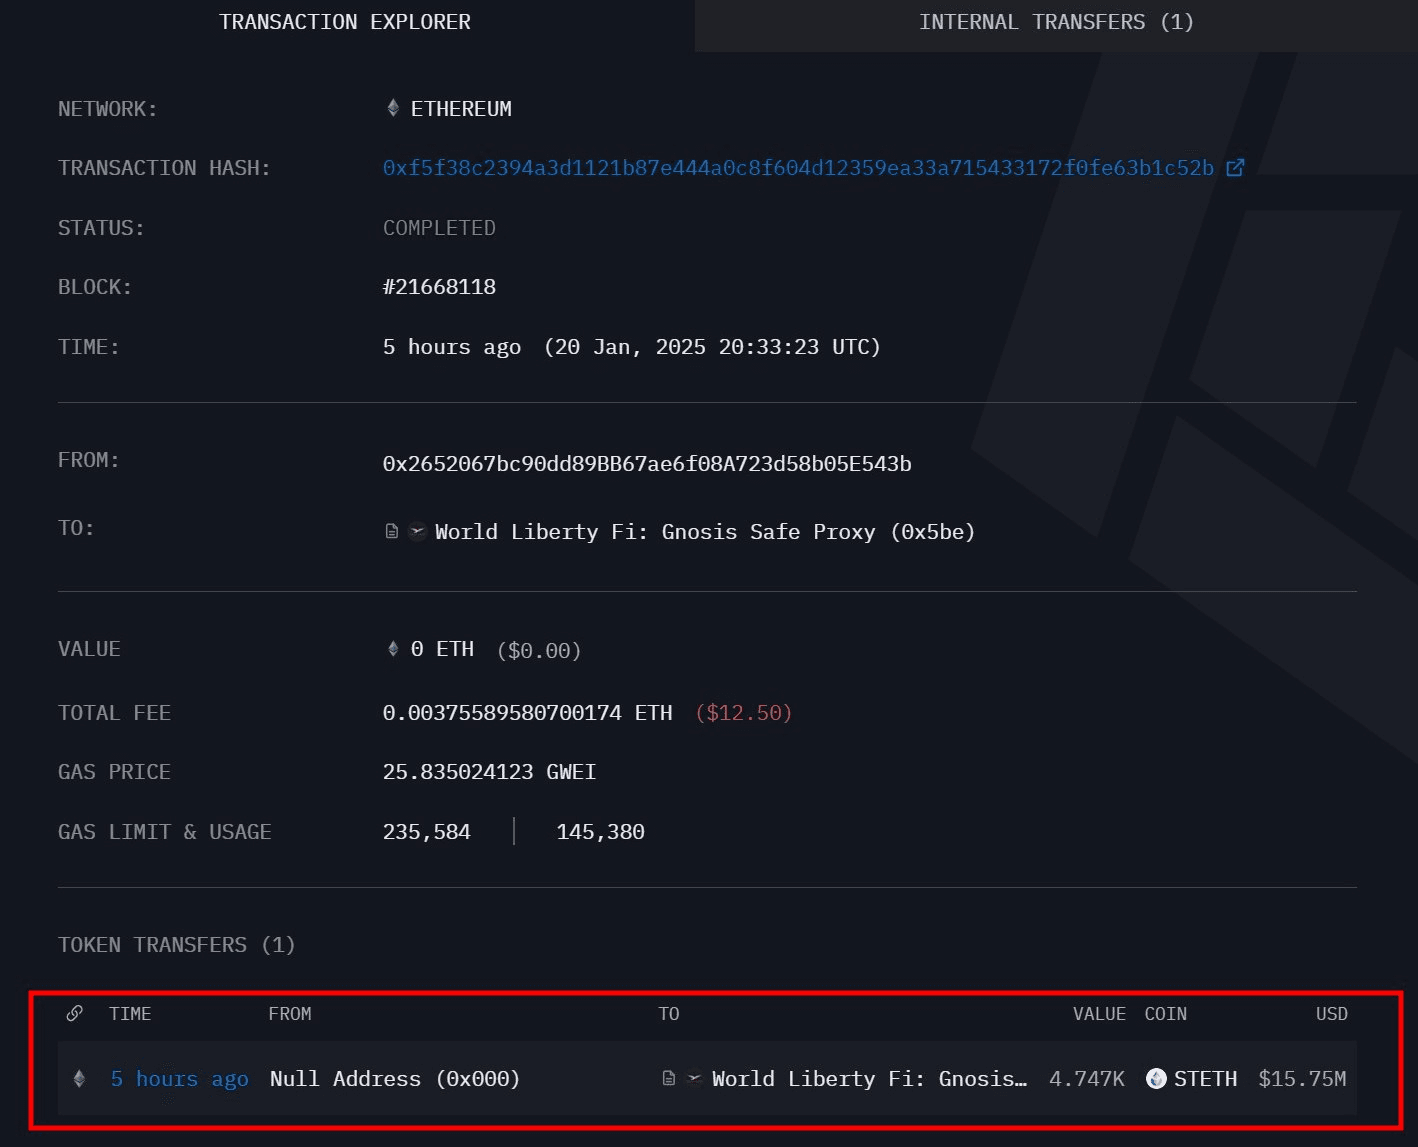Click the $15.75M USD value

point(1302,1079)
